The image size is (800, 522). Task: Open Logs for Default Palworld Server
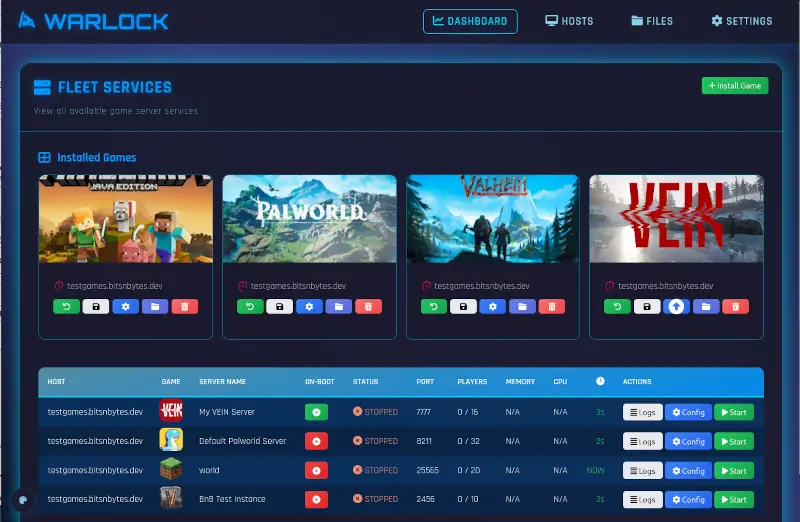click(x=642, y=441)
